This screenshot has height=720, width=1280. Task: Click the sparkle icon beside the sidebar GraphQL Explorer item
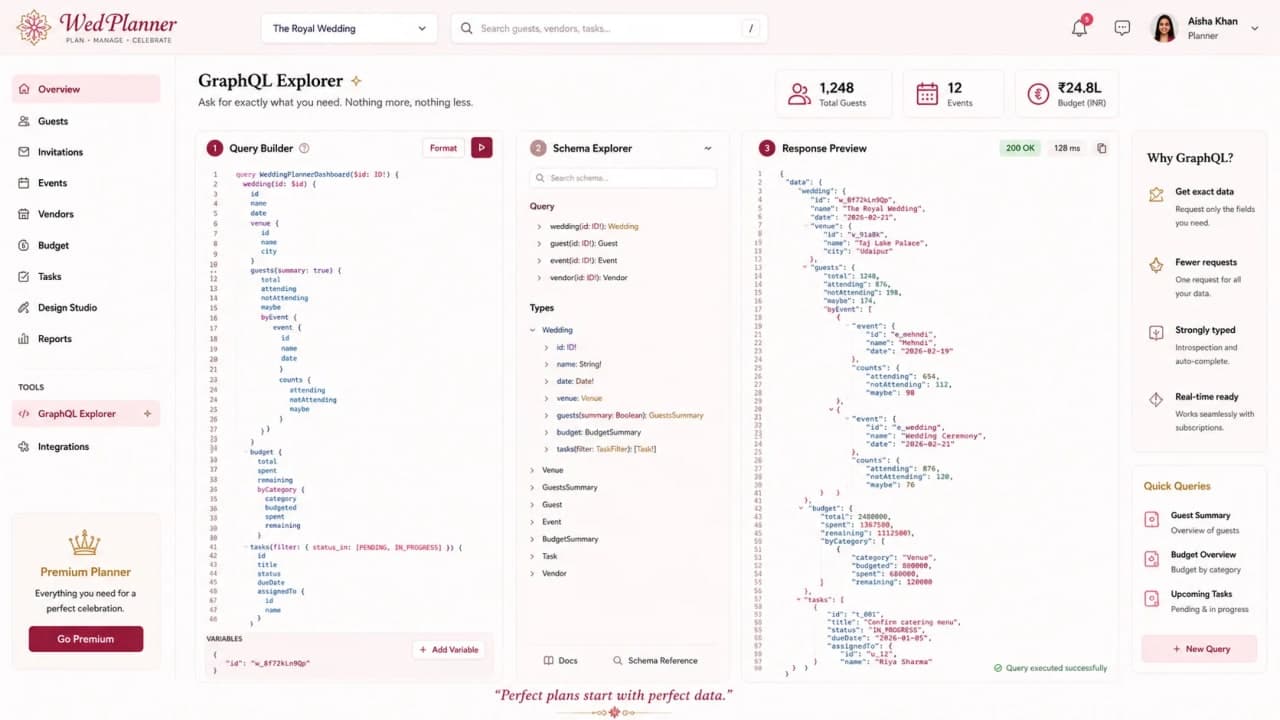[x=147, y=413]
